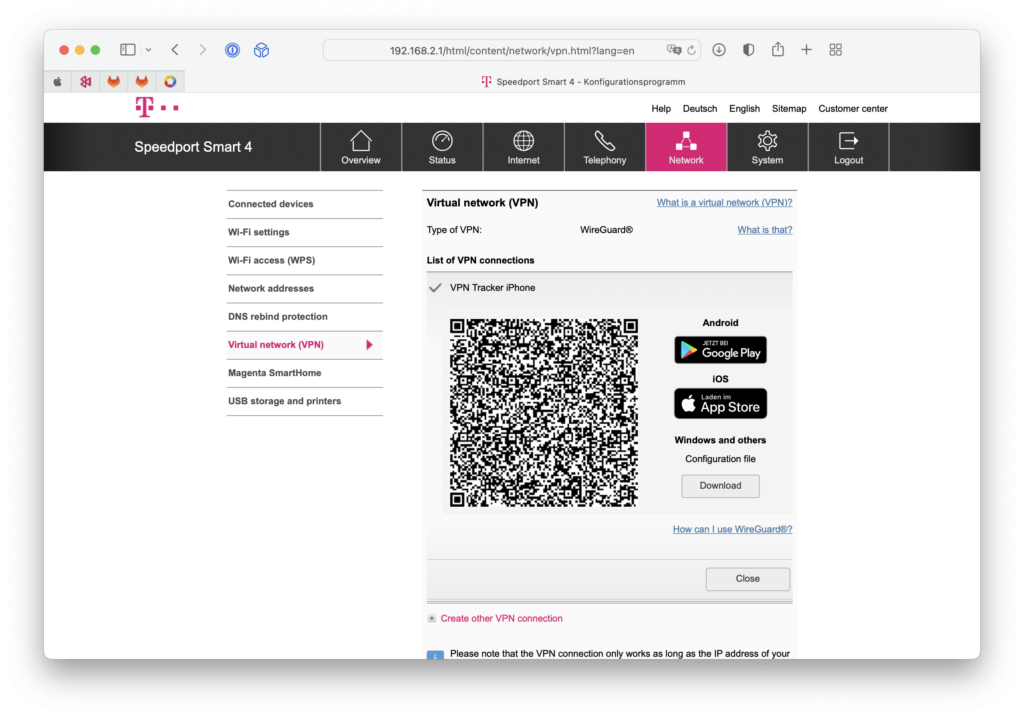Switch language to Deutsch
Image resolution: width=1024 pixels, height=717 pixels.
tap(699, 108)
